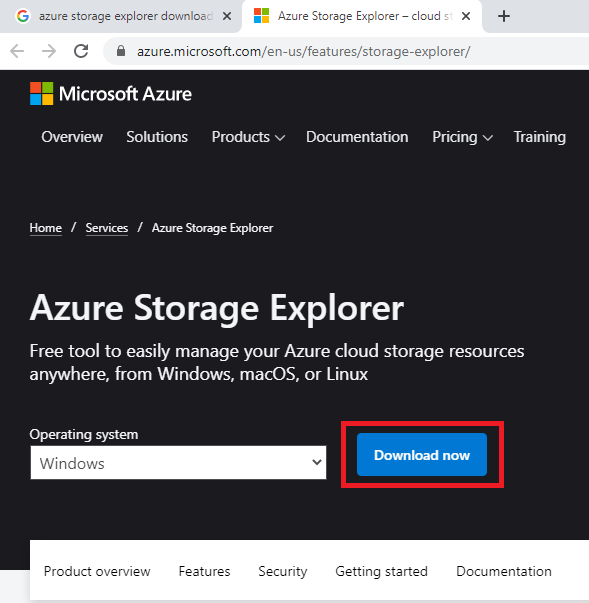Close the azure storage explorer download Google tab

(x=227, y=16)
